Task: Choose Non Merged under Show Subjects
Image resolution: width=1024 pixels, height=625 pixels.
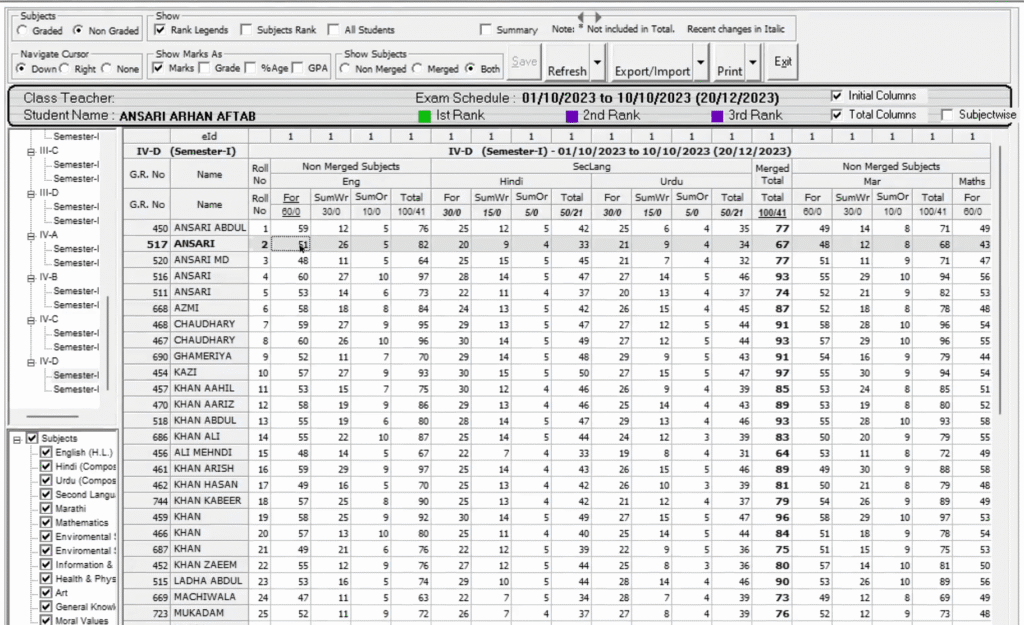Action: coord(344,68)
